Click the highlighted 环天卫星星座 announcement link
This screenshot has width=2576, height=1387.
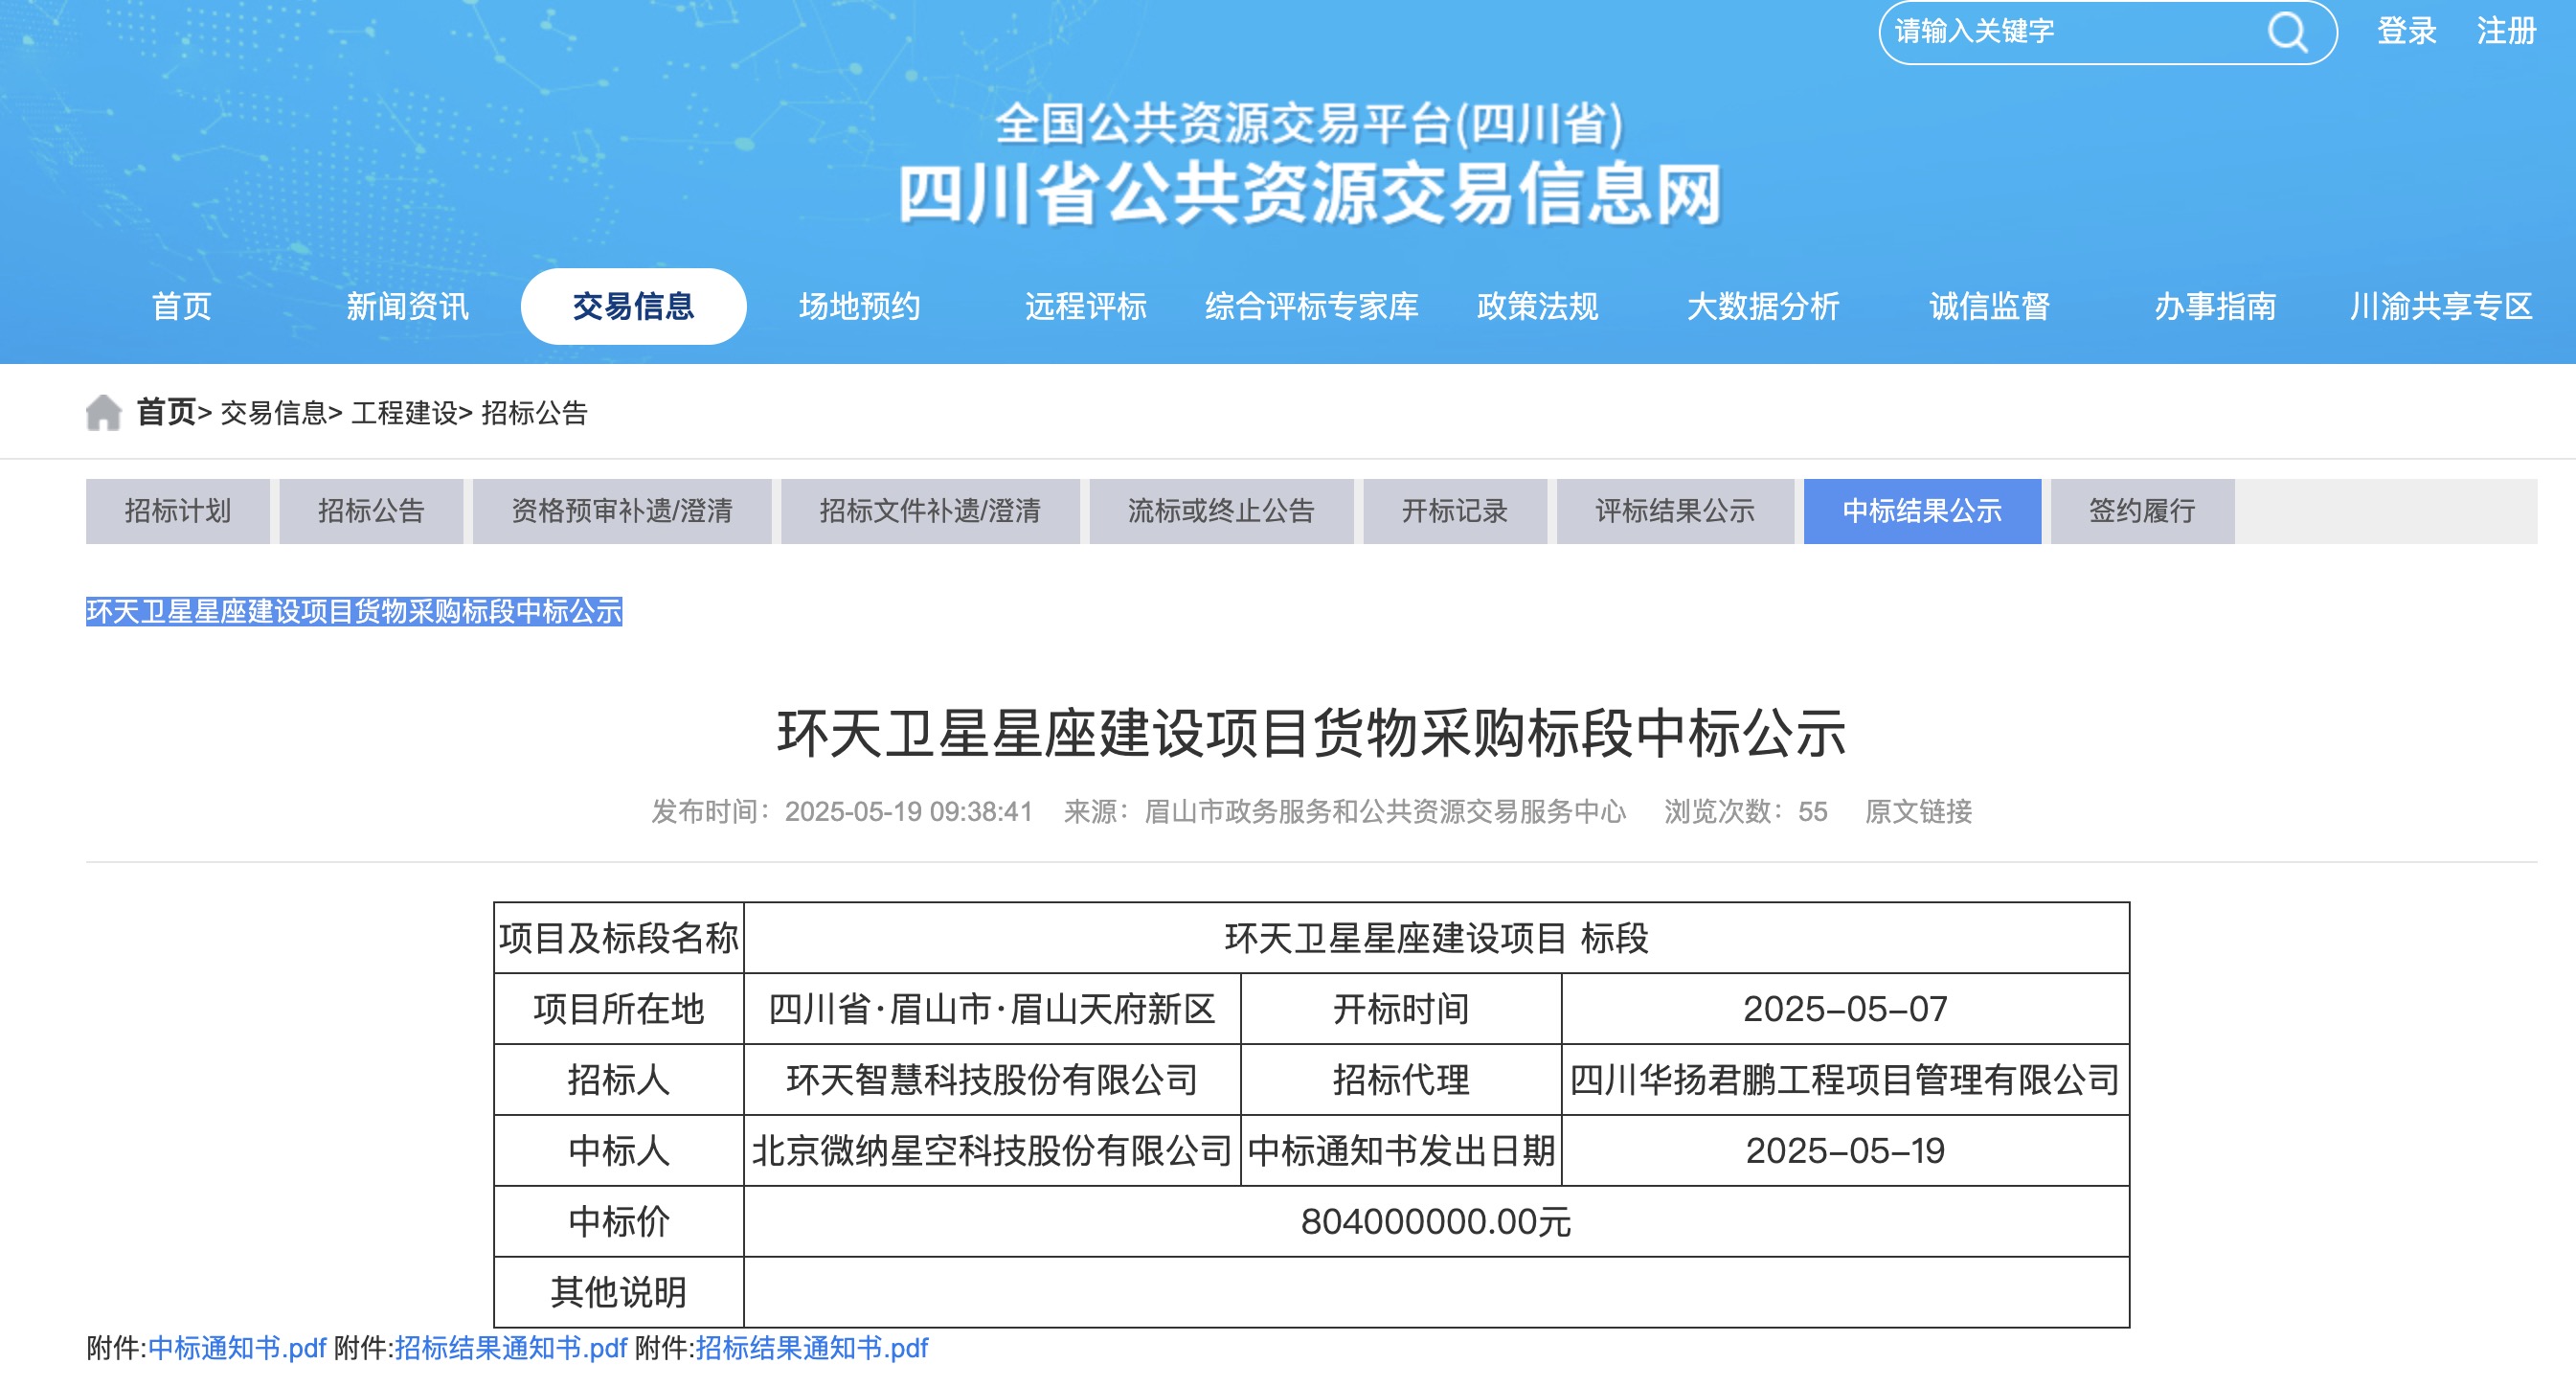click(354, 611)
